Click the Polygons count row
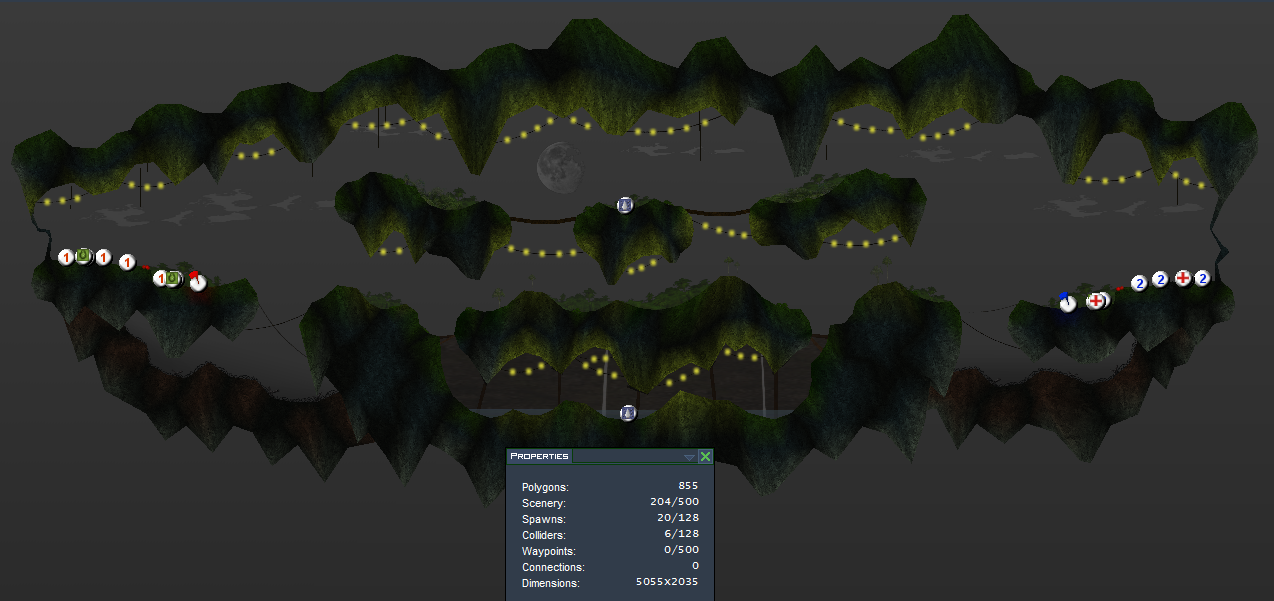This screenshot has width=1274, height=601. 610,487
